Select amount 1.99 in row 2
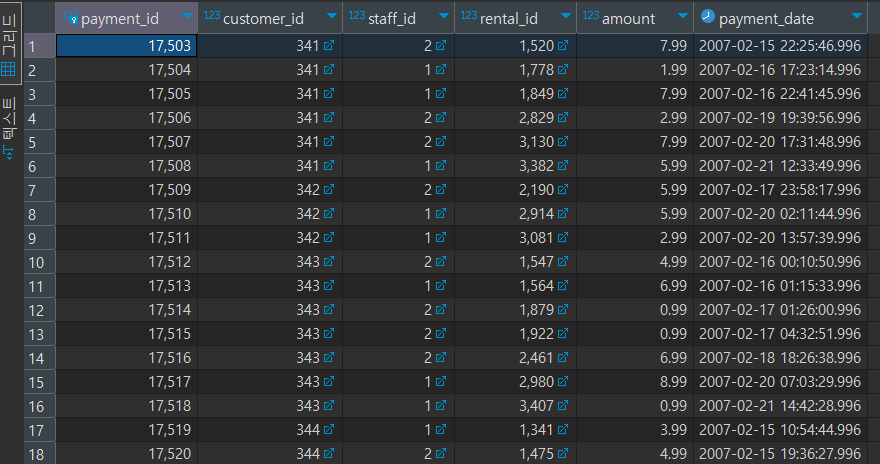880x464 pixels. pyautogui.click(x=635, y=70)
